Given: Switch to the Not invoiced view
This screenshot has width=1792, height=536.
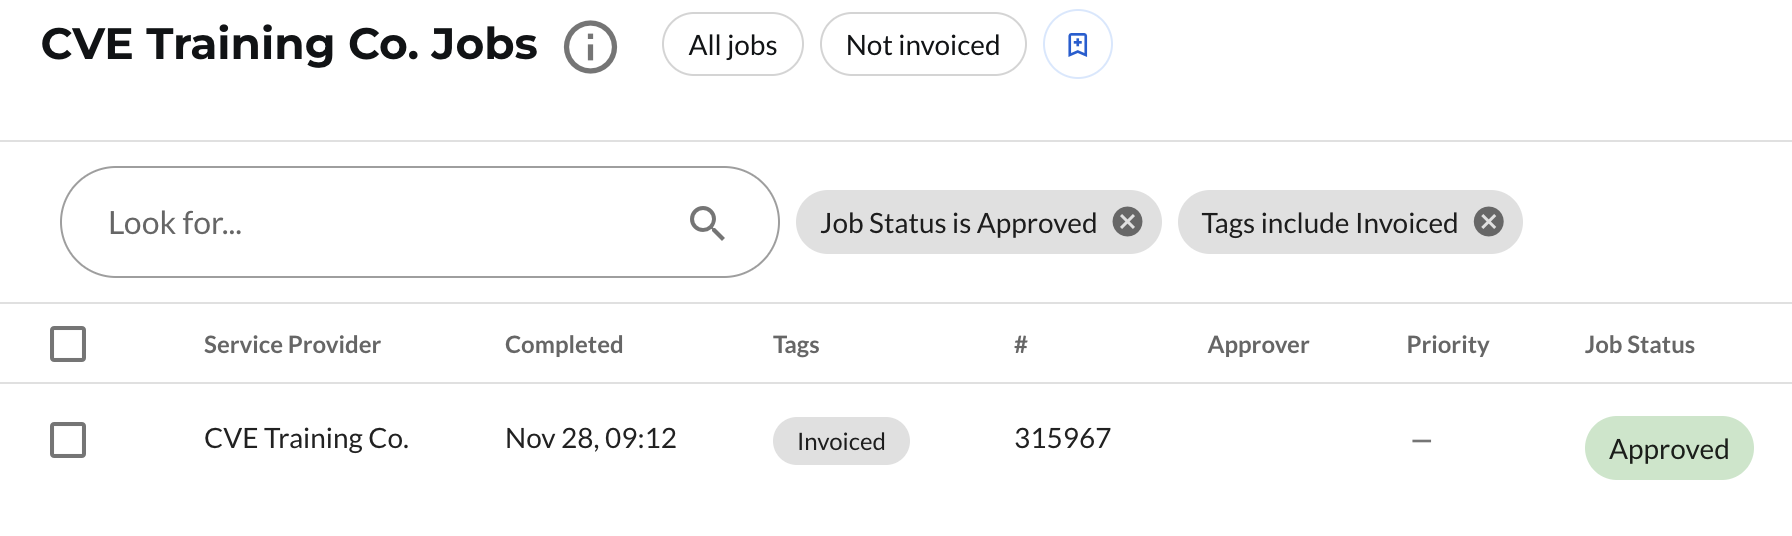Looking at the screenshot, I should tap(923, 44).
